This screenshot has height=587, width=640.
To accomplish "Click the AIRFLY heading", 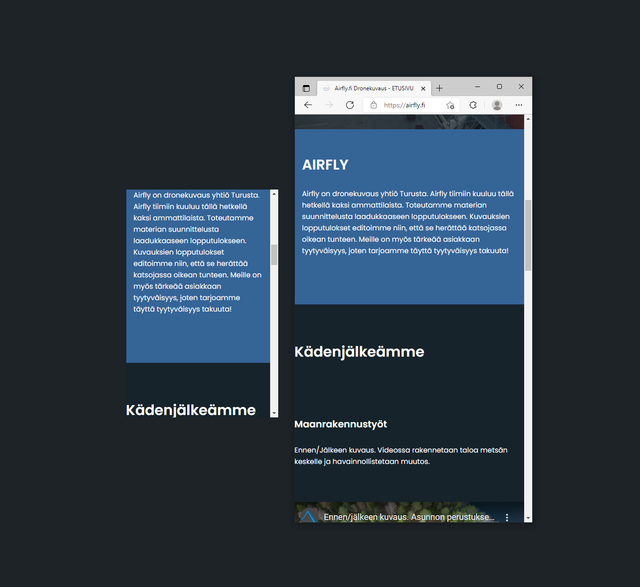I will [x=325, y=165].
